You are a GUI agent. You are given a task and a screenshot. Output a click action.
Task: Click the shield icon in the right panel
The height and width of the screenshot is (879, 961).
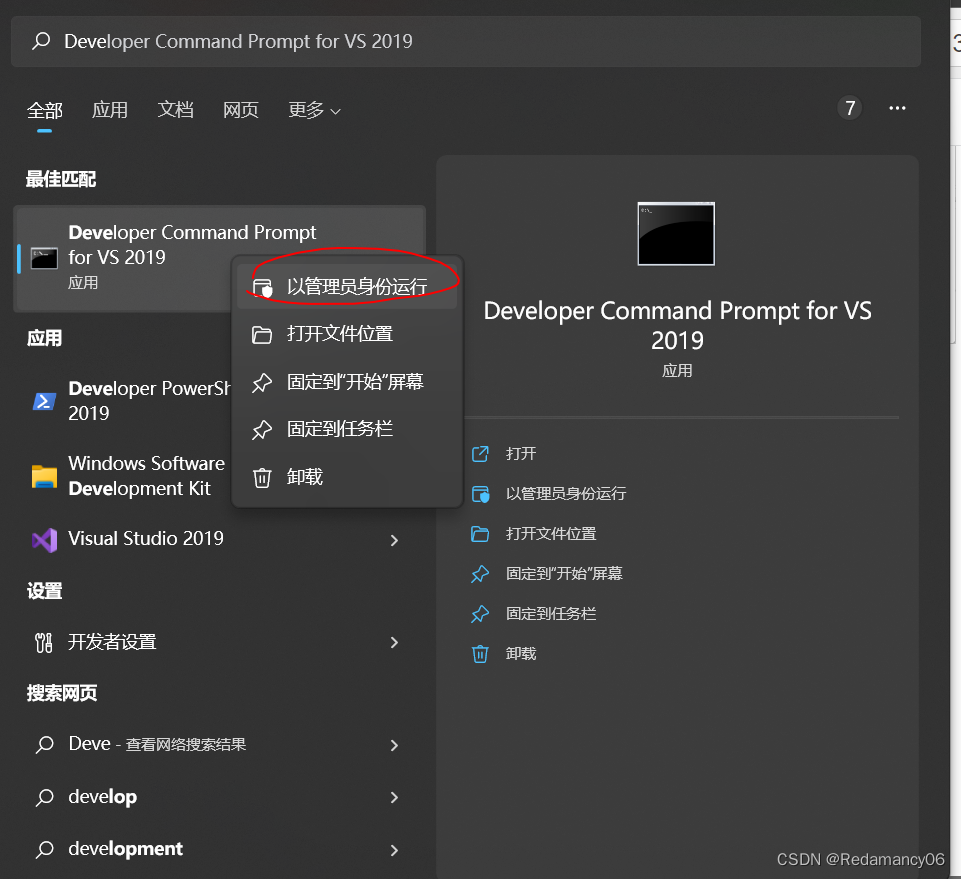[x=480, y=494]
